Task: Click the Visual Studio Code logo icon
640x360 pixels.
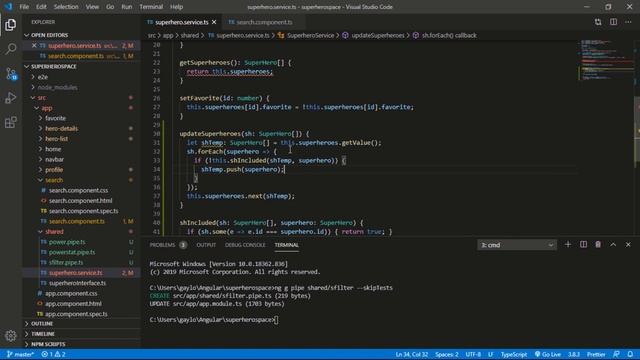Action: (x=8, y=7)
